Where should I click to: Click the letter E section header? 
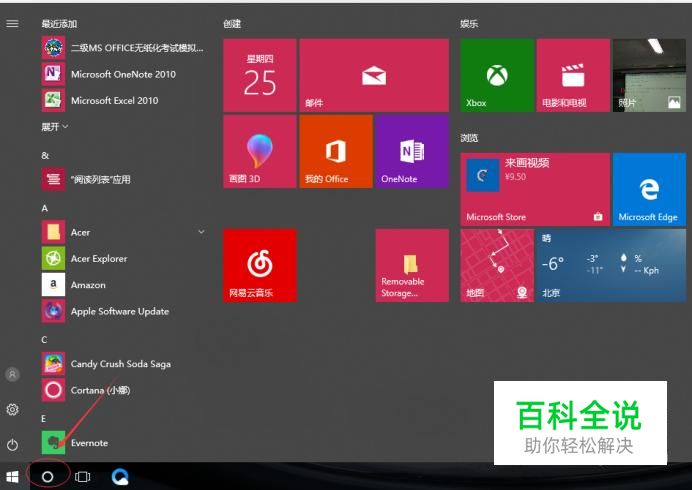[44, 418]
